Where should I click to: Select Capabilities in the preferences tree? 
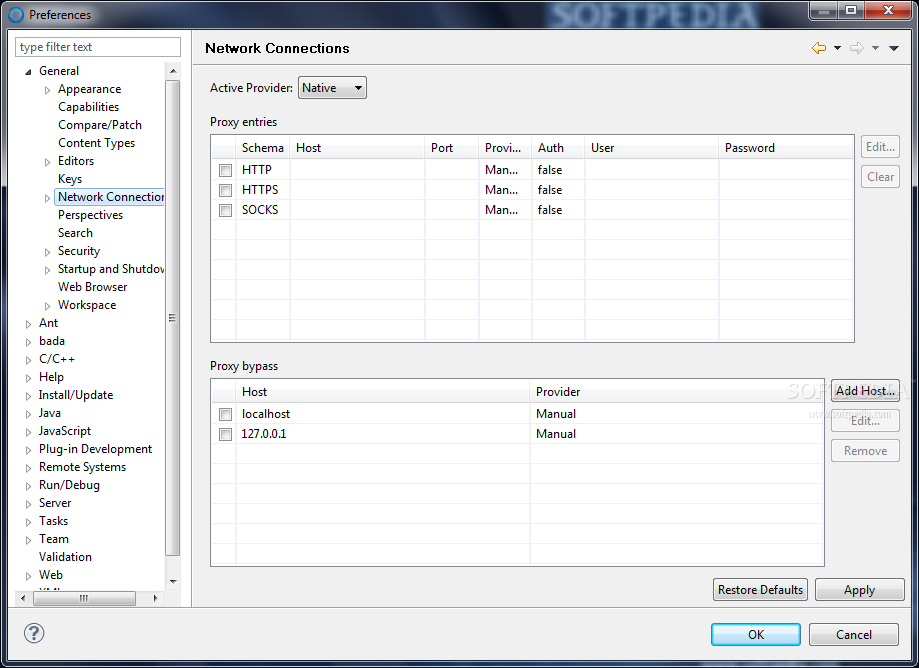coord(89,107)
